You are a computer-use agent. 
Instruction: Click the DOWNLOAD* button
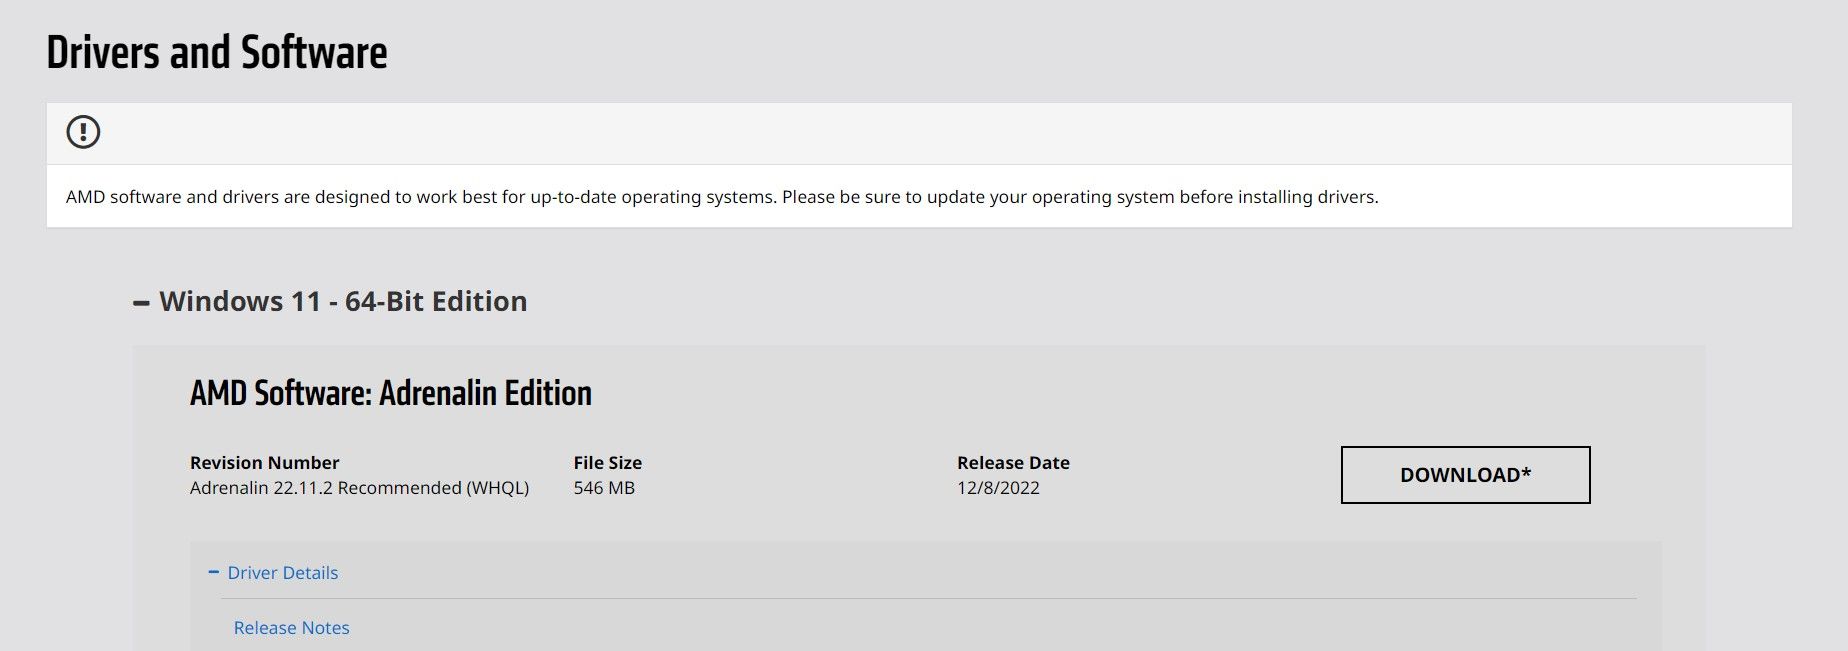1464,474
